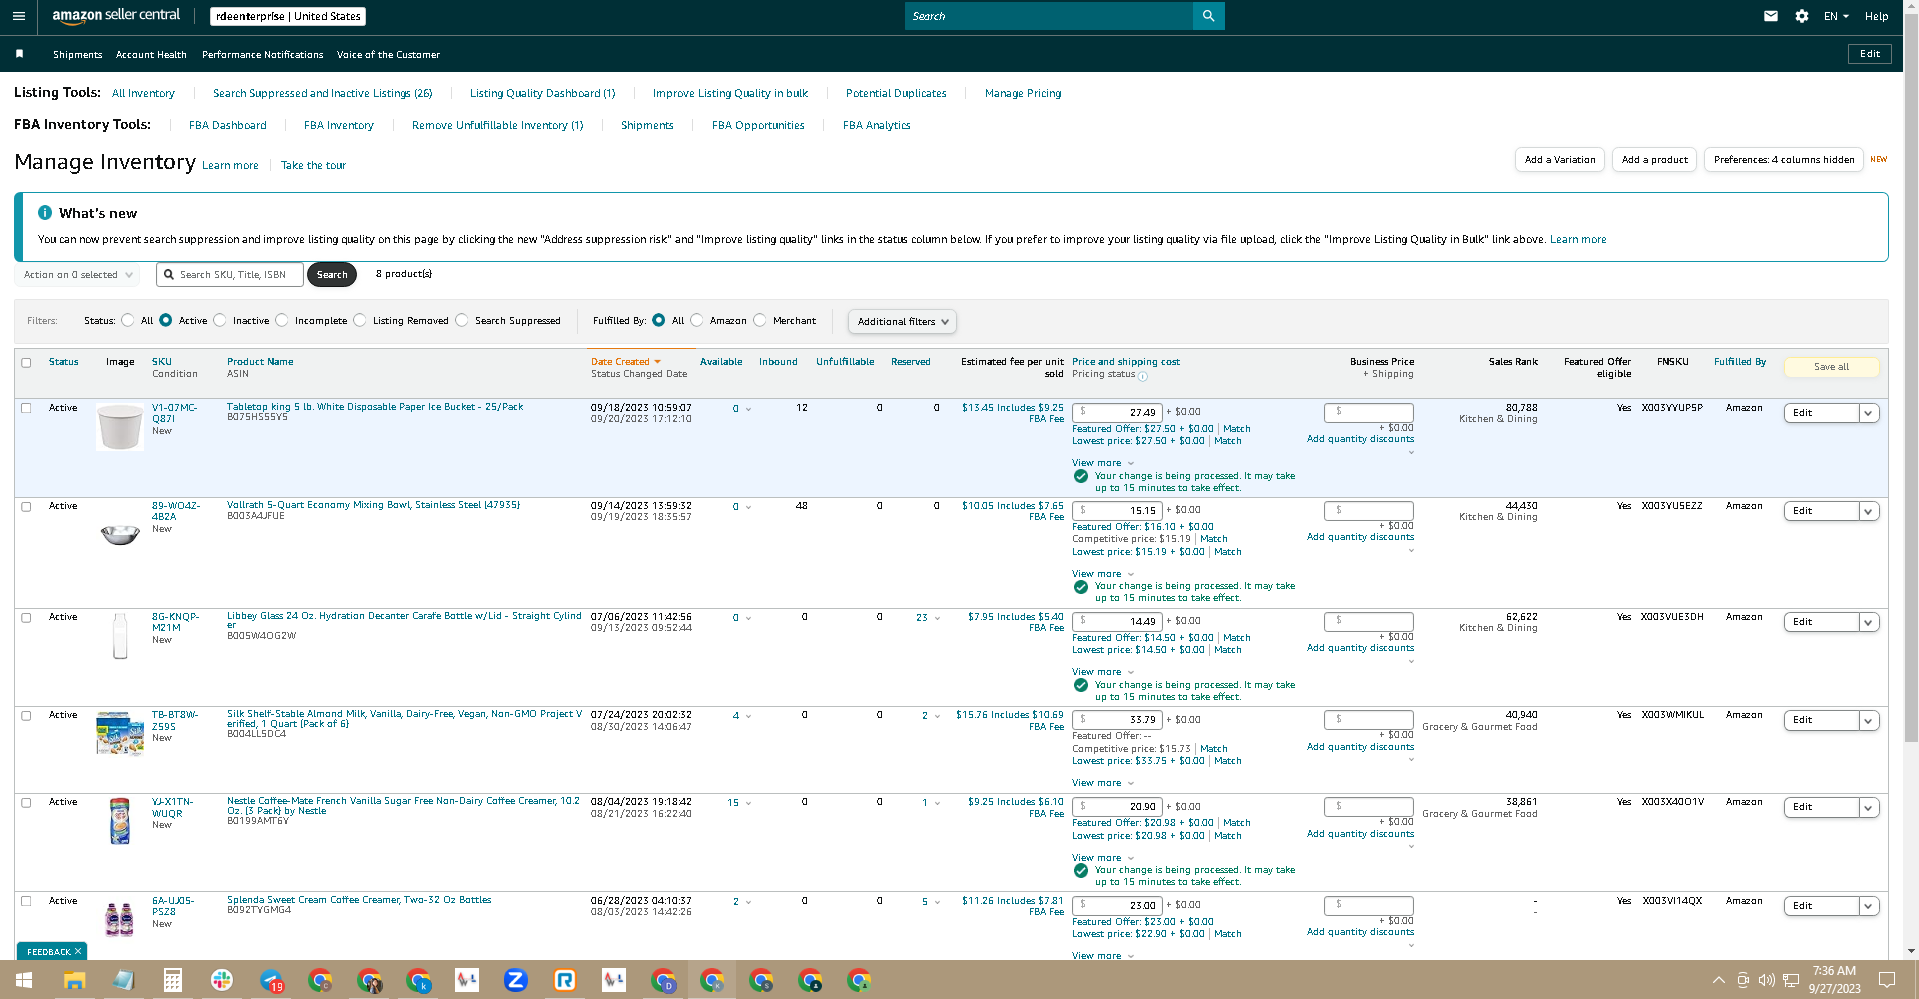1919x999 pixels.
Task: Open Slack from the taskbar
Action: pos(222,980)
